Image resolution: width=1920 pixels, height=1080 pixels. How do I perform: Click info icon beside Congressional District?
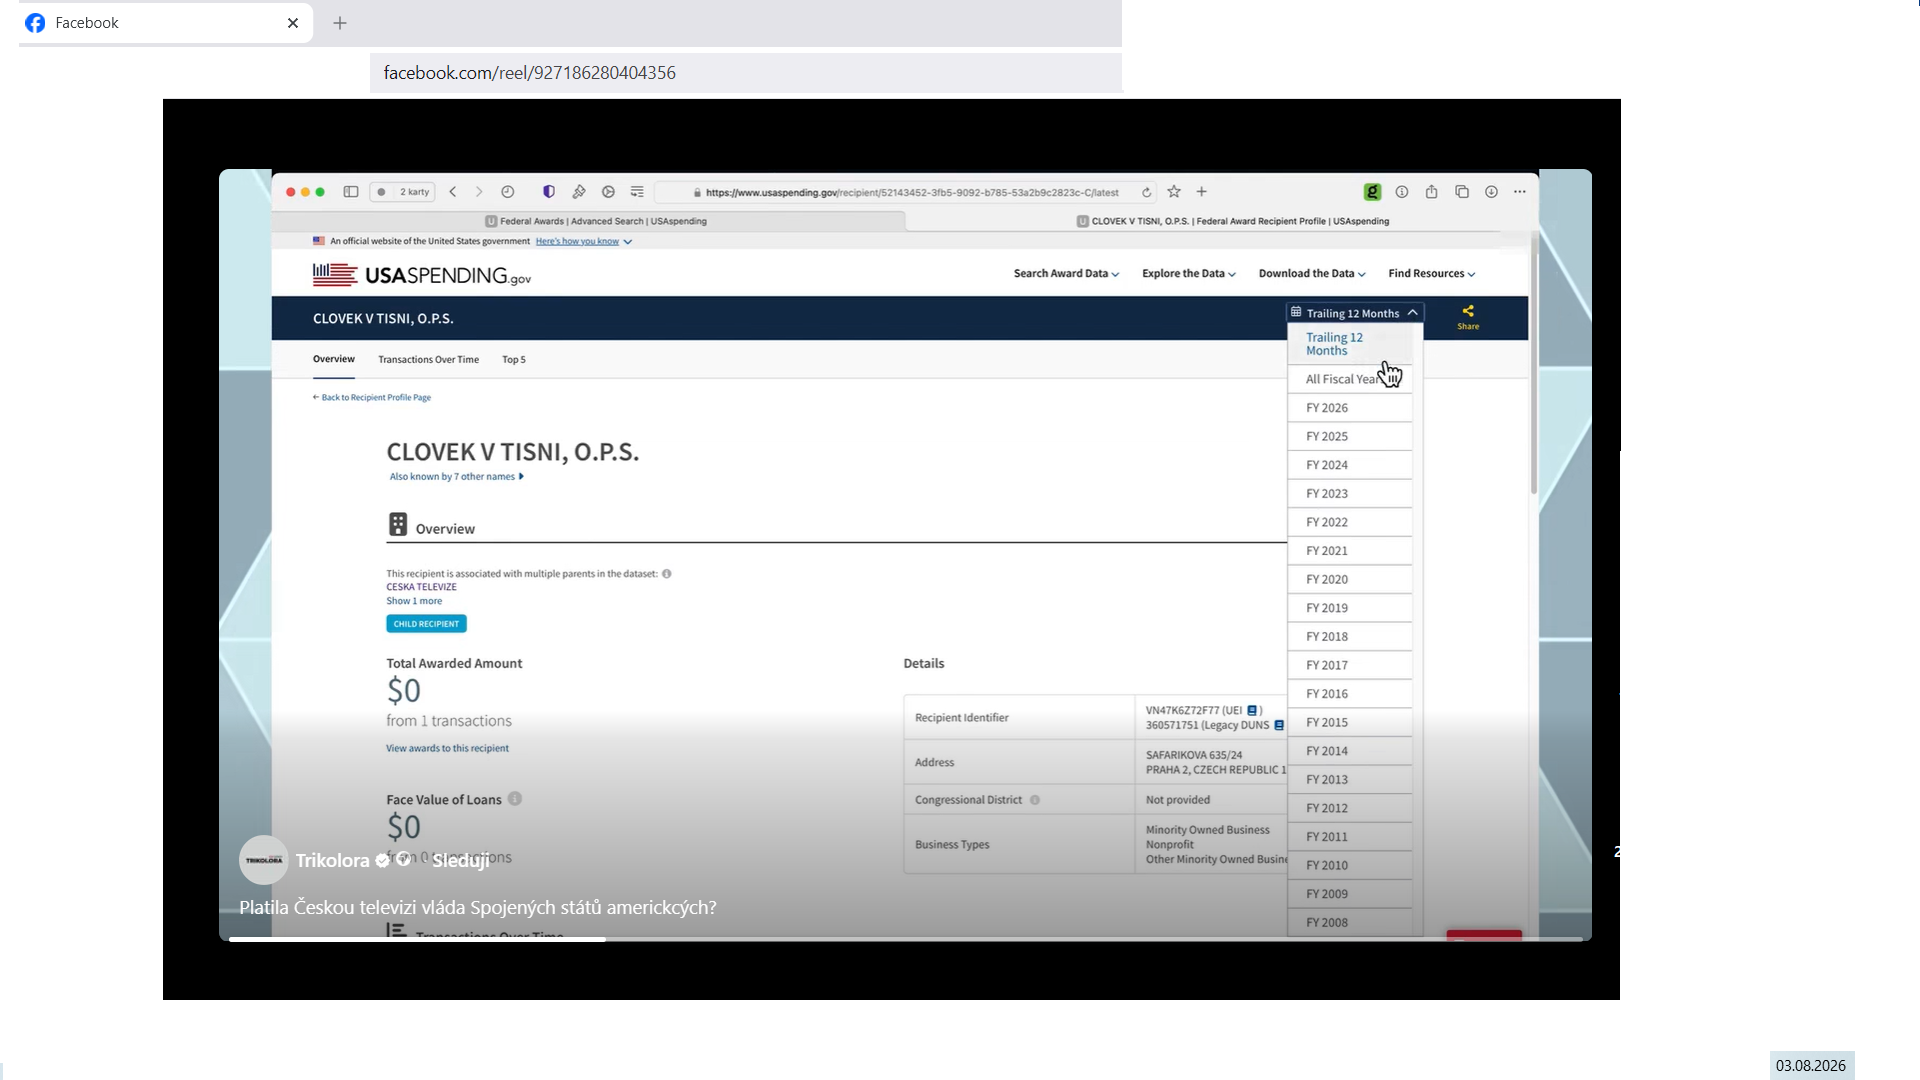(x=1035, y=800)
